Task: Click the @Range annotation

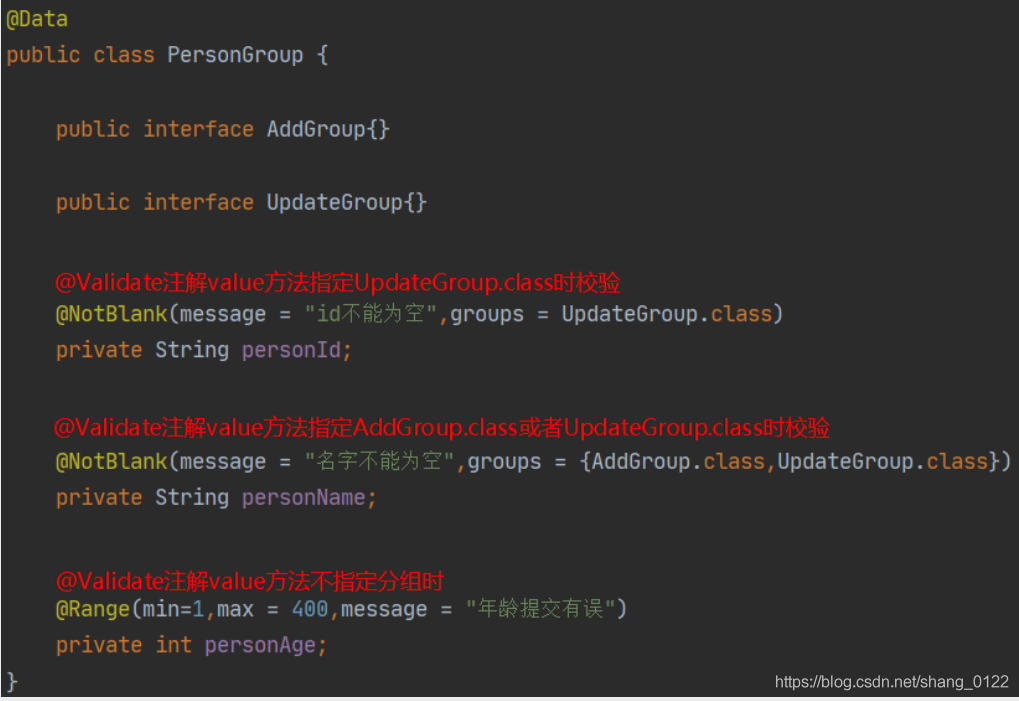Action: point(93,609)
